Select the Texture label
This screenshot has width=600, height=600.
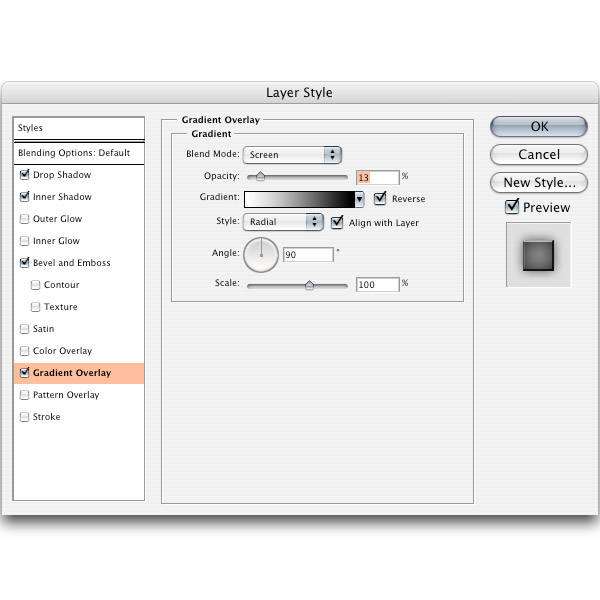[61, 307]
